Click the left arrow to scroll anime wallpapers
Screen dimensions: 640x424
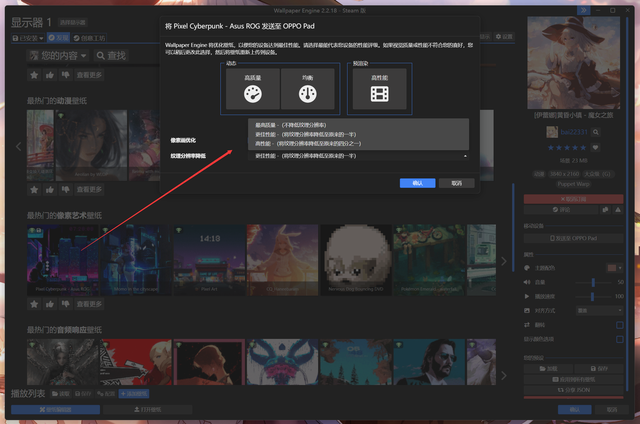(18, 146)
